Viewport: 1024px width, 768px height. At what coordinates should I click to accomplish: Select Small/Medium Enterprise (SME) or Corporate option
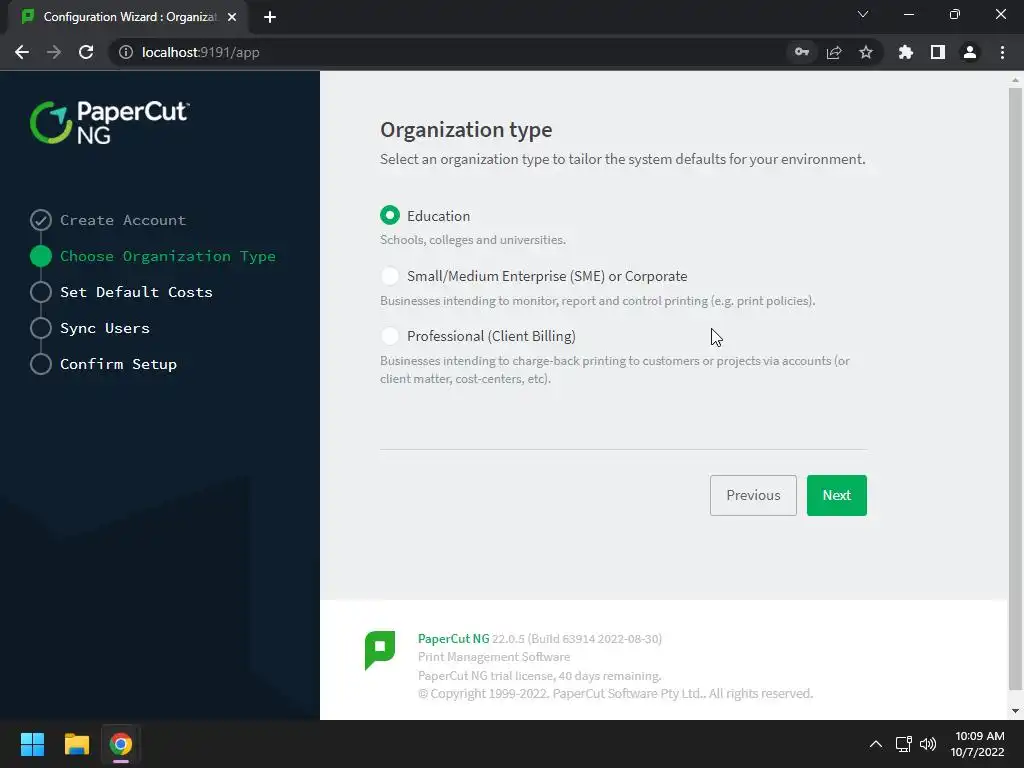390,276
